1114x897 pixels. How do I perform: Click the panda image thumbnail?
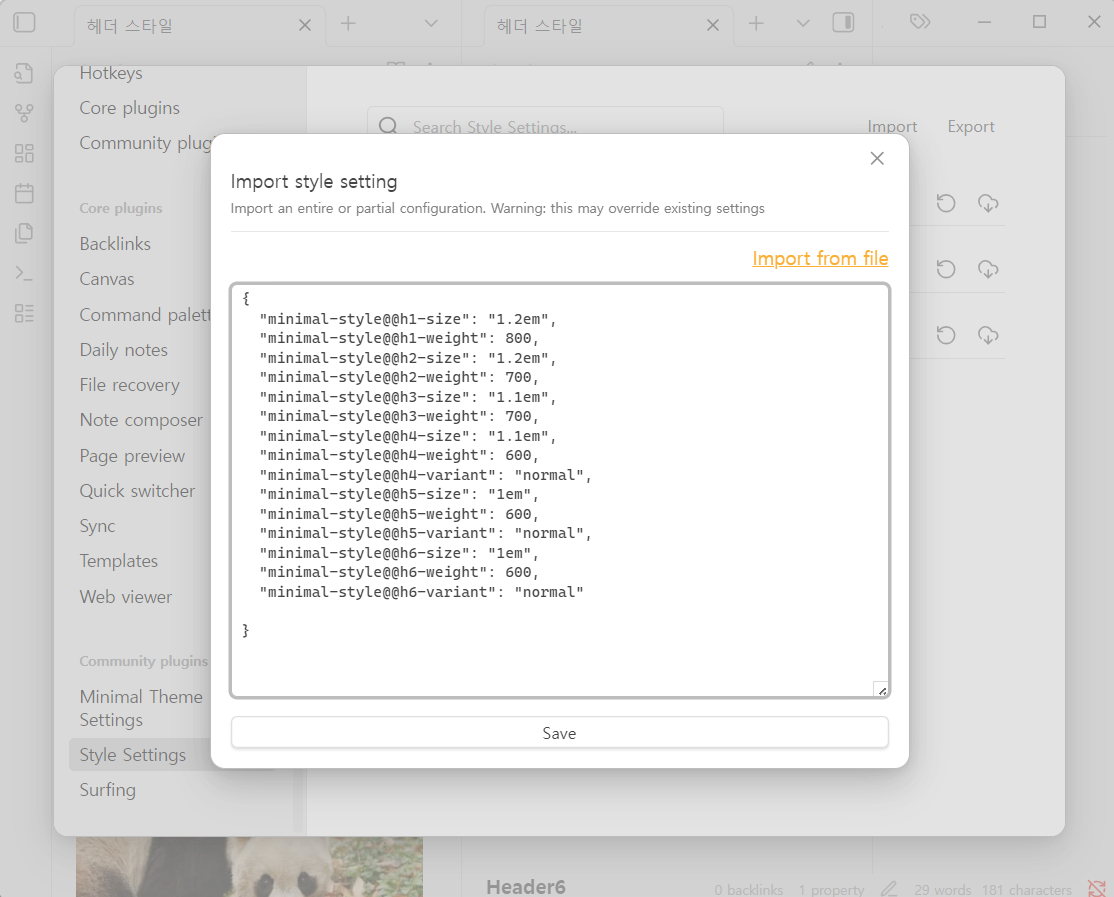pyautogui.click(x=249, y=866)
